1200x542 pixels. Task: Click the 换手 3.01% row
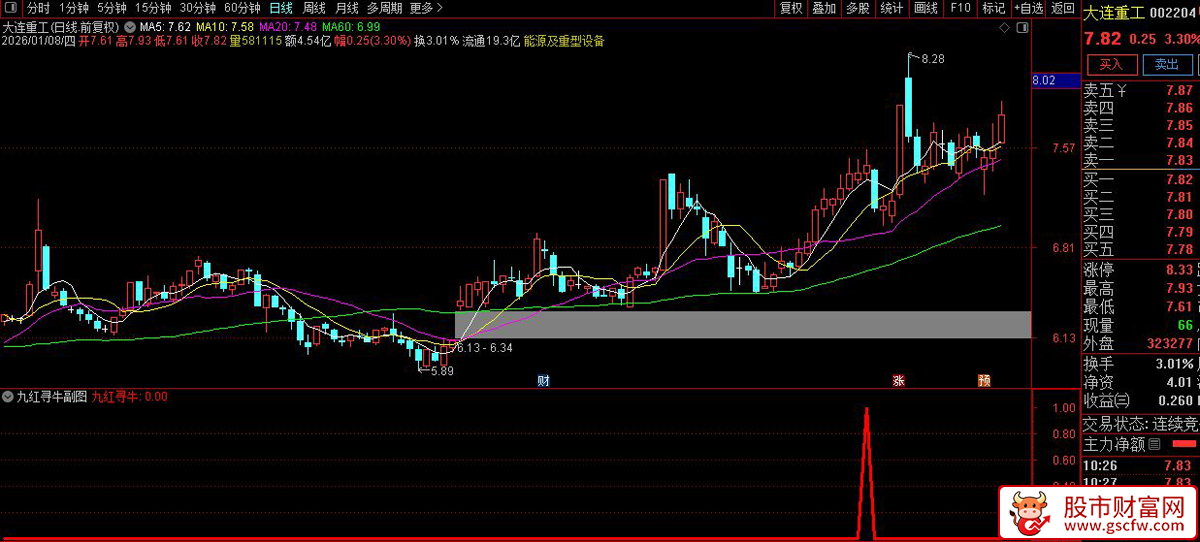(1140, 364)
